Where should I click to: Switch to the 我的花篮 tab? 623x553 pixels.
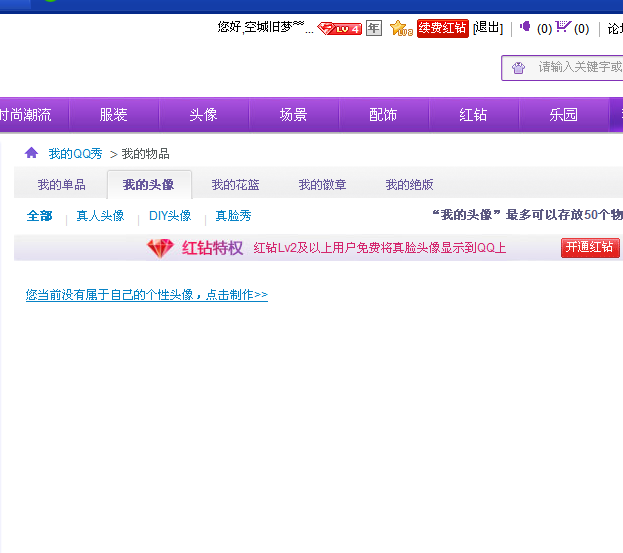(x=235, y=185)
